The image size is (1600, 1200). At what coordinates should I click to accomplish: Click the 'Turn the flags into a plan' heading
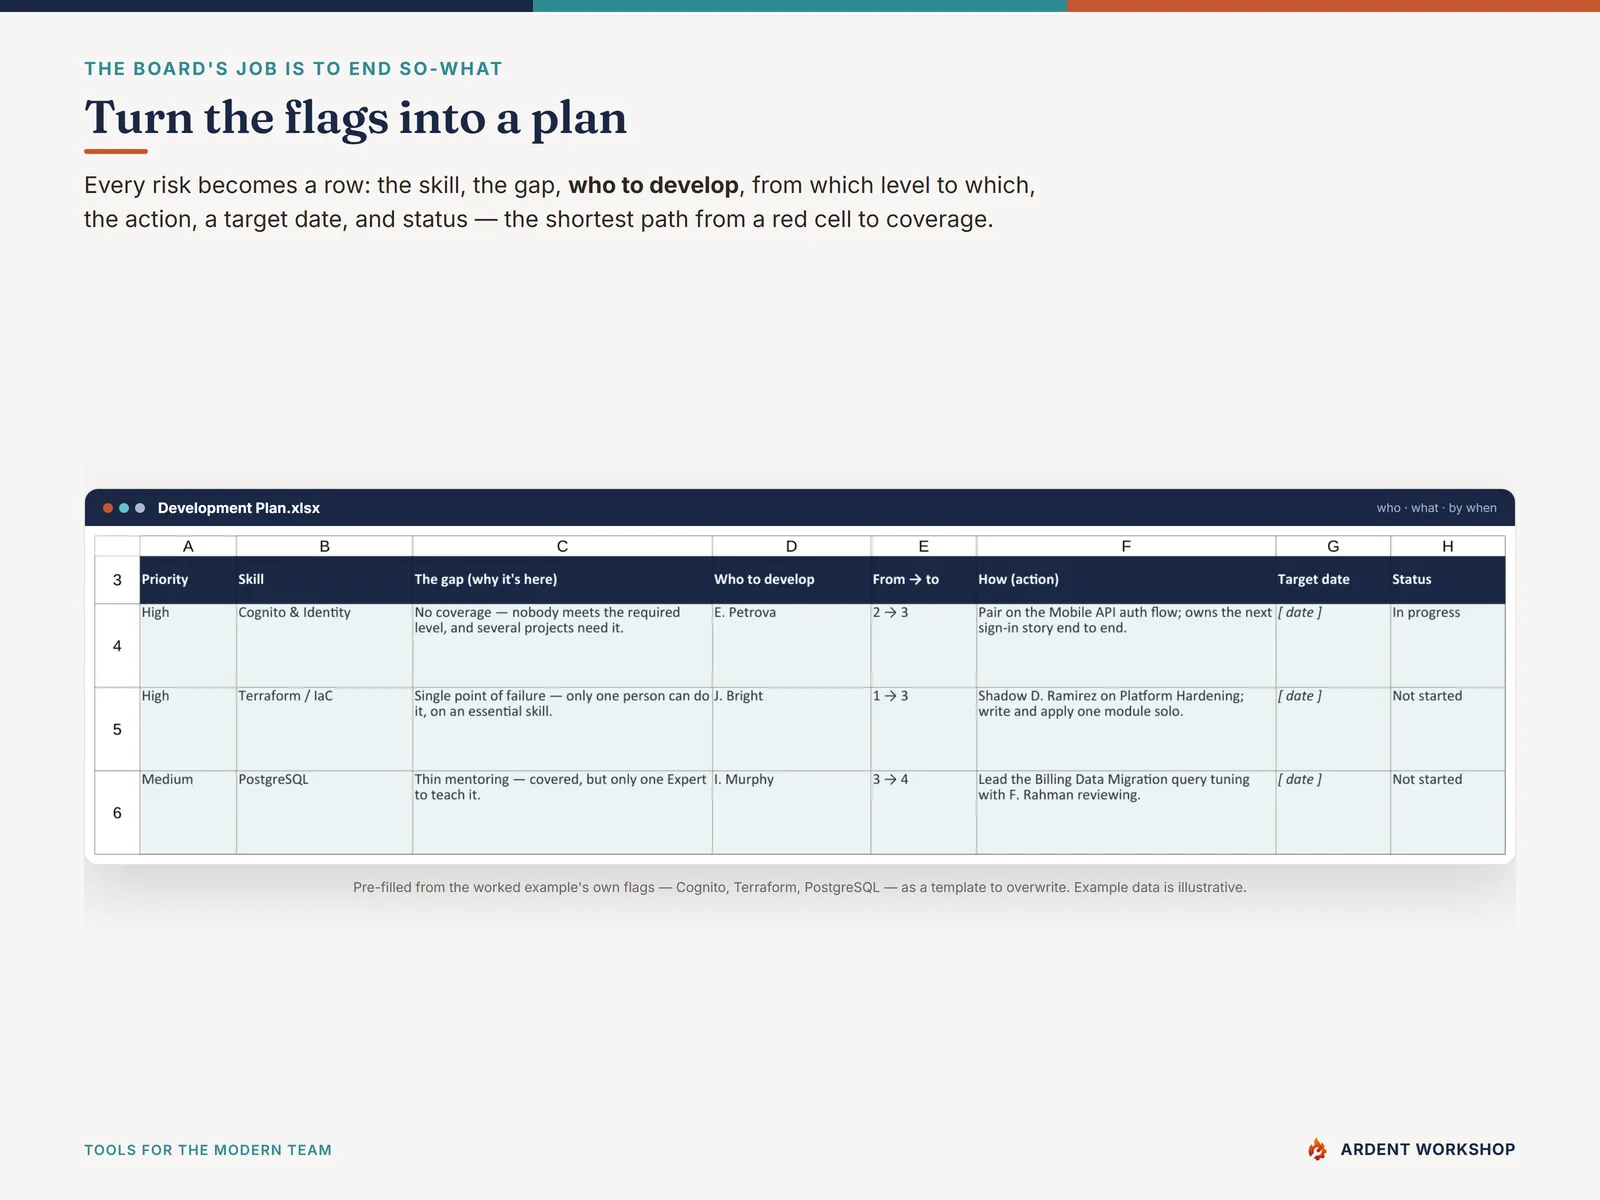tap(356, 118)
